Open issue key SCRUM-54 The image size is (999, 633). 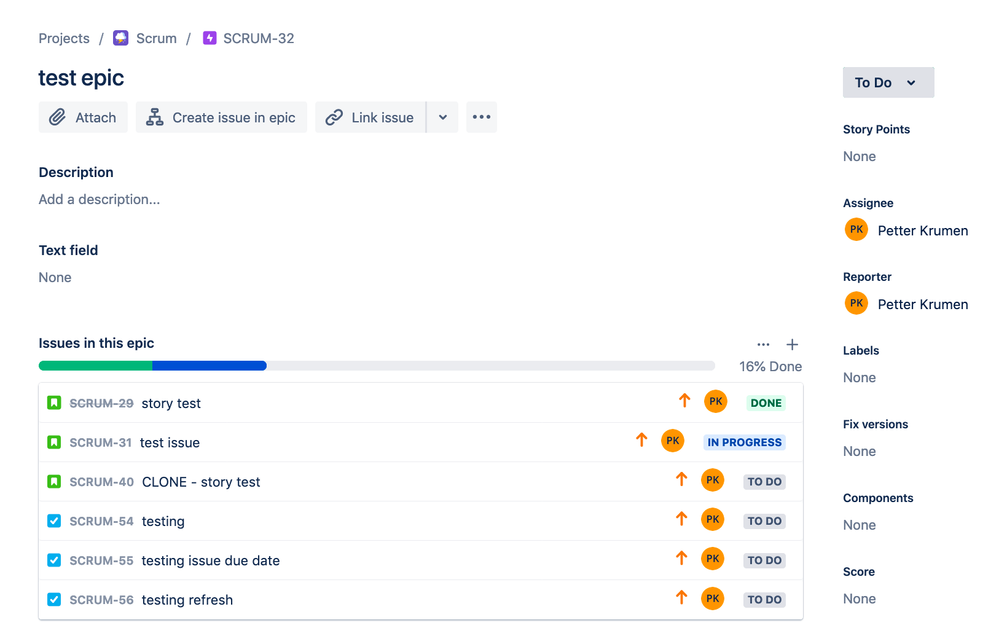(x=101, y=522)
